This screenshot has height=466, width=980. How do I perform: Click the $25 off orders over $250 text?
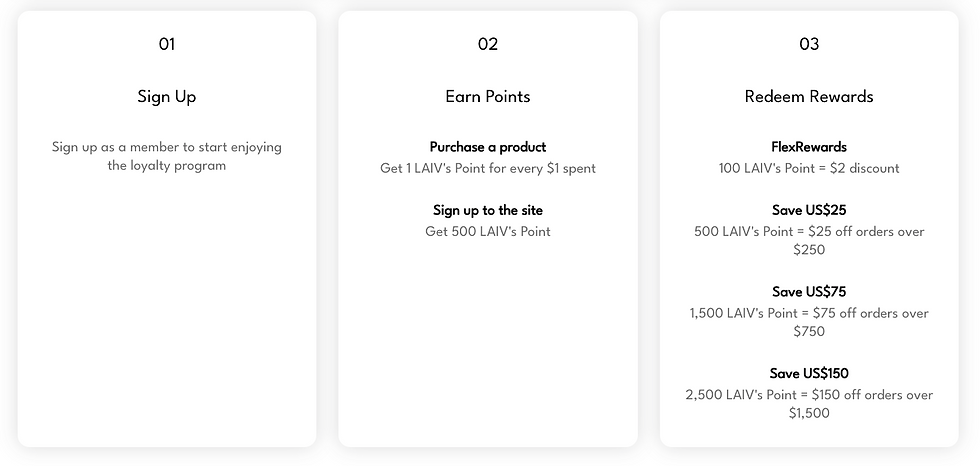tap(809, 240)
